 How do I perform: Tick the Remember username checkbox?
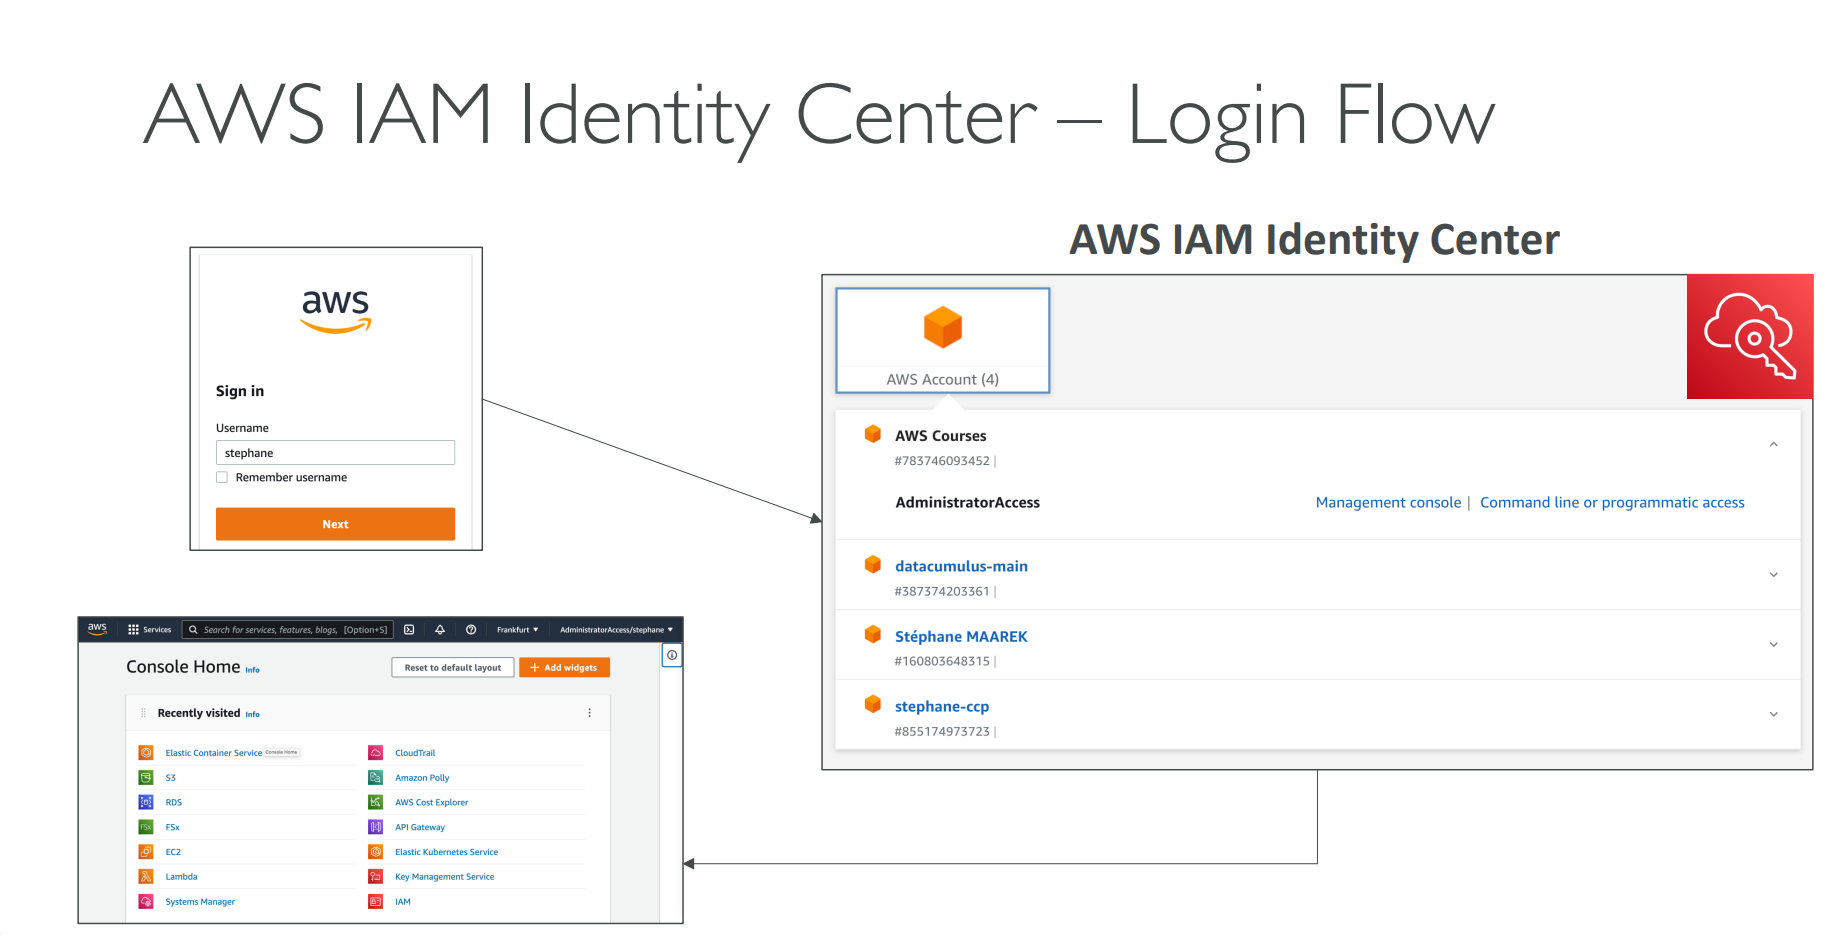[x=222, y=478]
